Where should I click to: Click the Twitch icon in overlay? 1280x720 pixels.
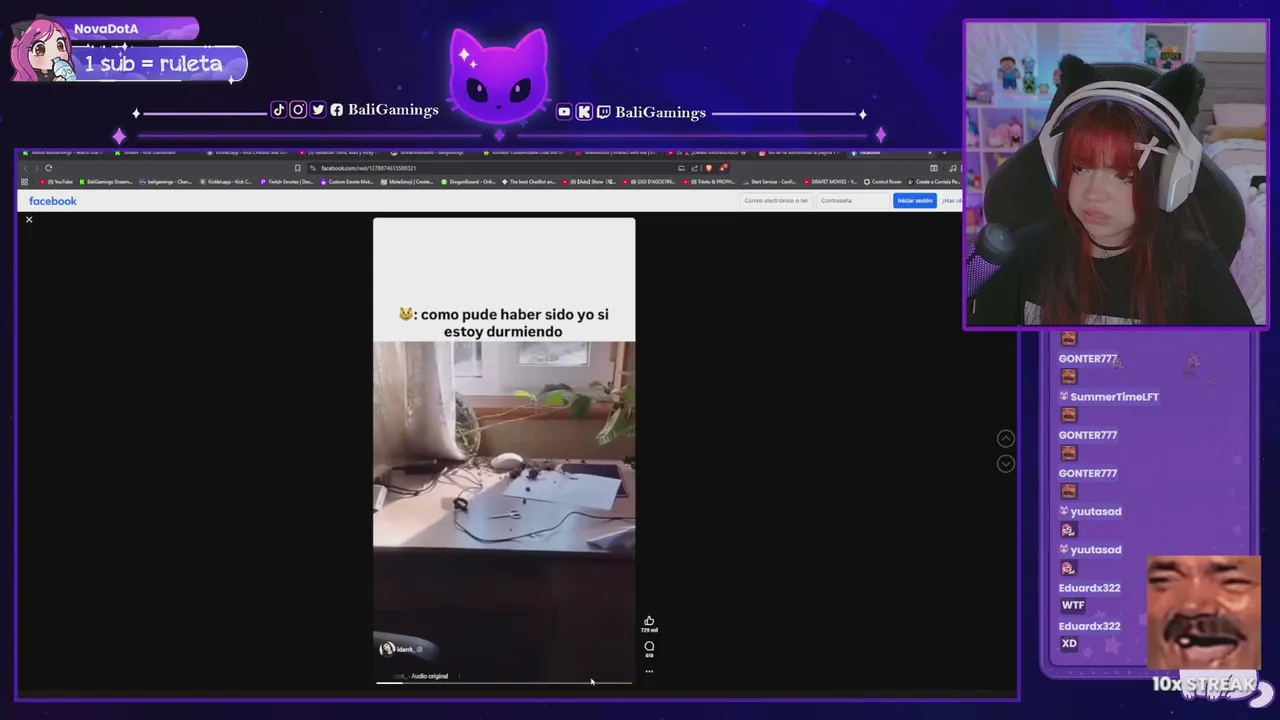point(603,112)
